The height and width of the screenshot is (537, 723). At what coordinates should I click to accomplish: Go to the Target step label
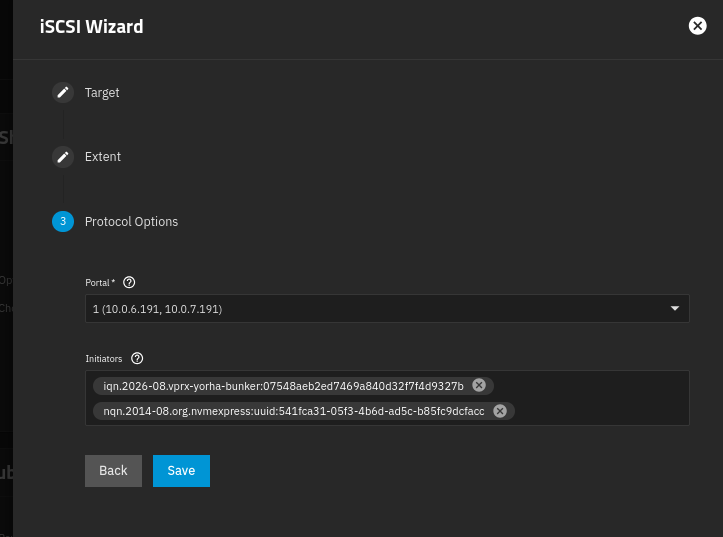(102, 93)
